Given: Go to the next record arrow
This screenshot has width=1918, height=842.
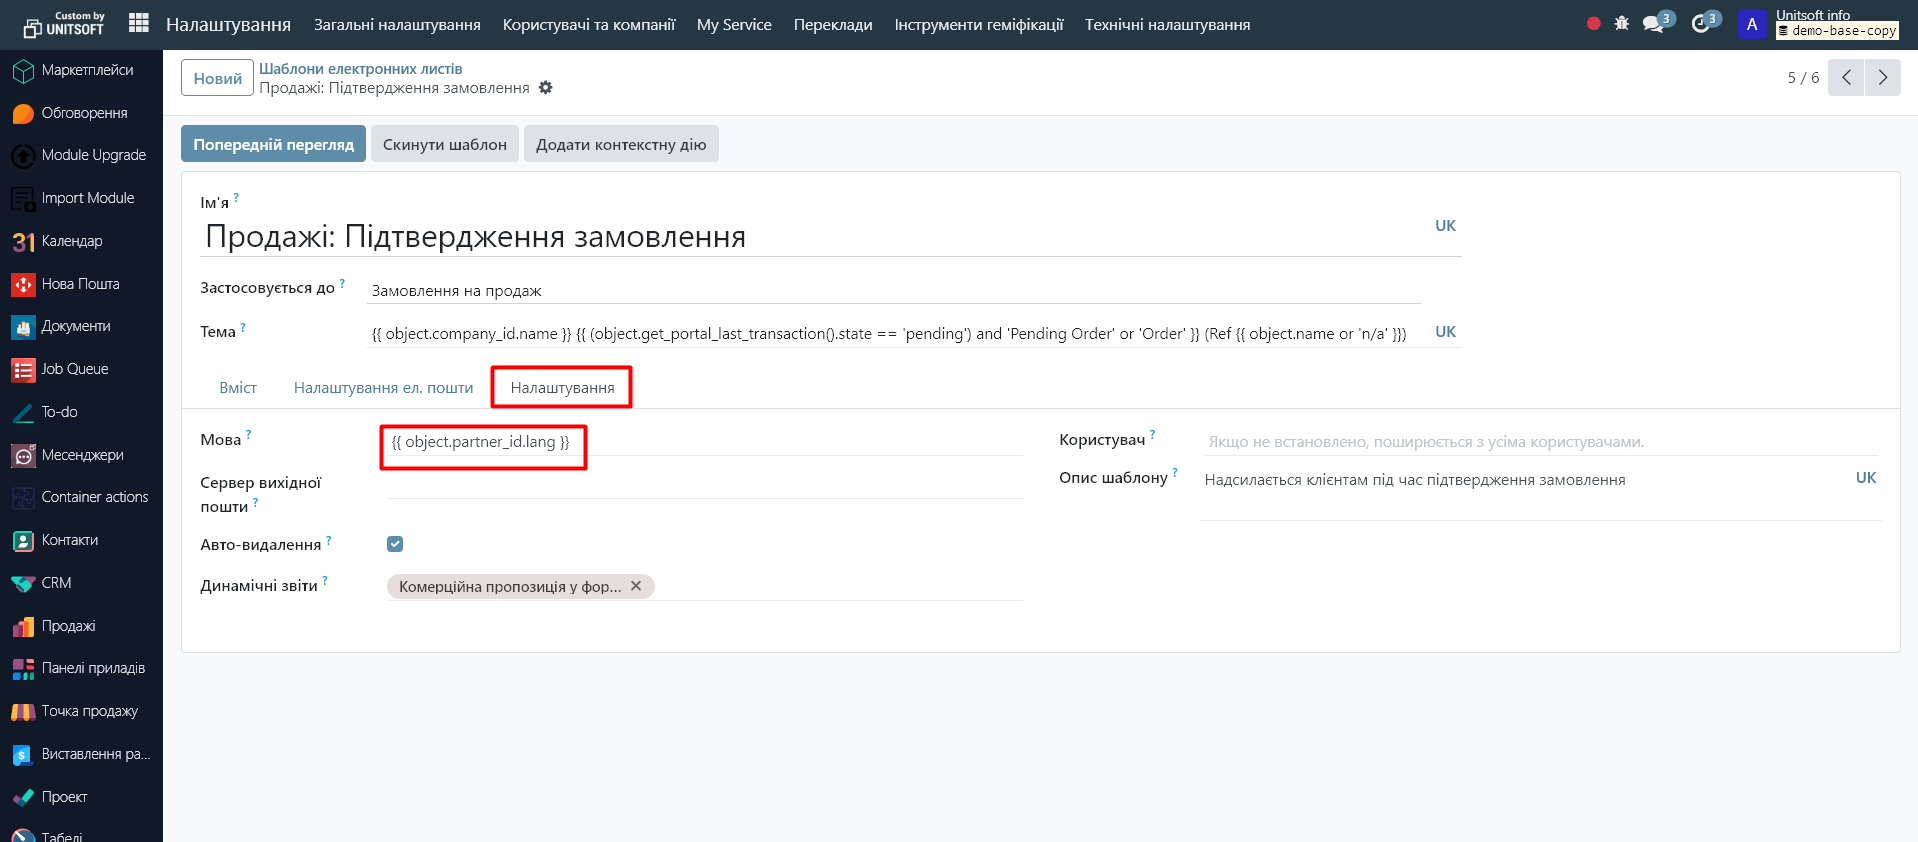Looking at the screenshot, I should [1882, 77].
